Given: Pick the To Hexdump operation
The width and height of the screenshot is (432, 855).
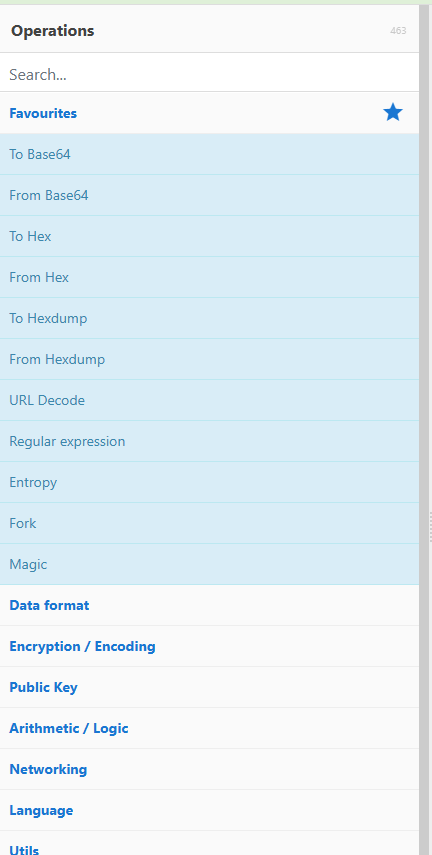Looking at the screenshot, I should pos(209,318).
